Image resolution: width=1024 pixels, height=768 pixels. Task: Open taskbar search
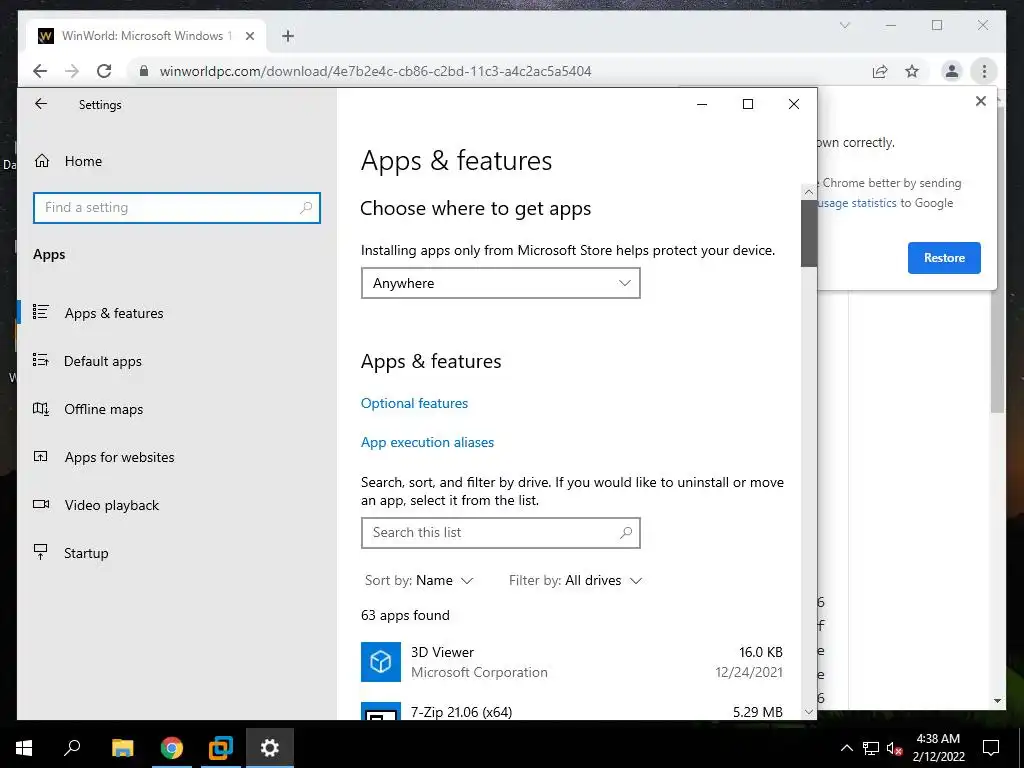pyautogui.click(x=72, y=748)
